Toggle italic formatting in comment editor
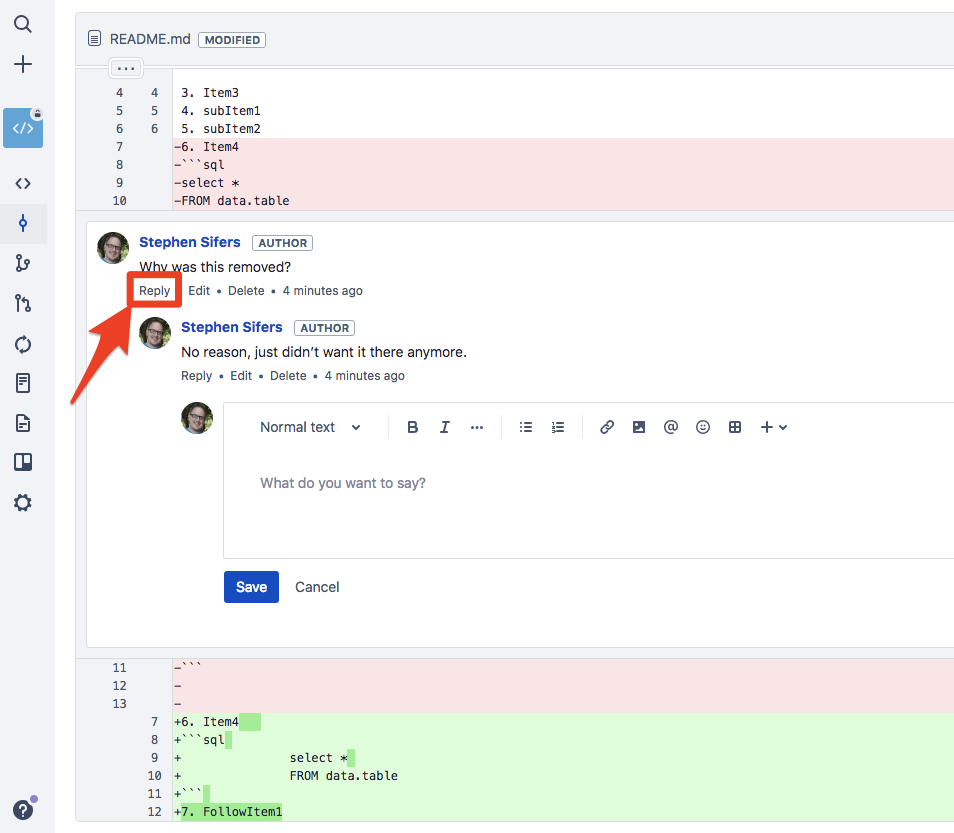The height and width of the screenshot is (833, 954). click(x=445, y=427)
